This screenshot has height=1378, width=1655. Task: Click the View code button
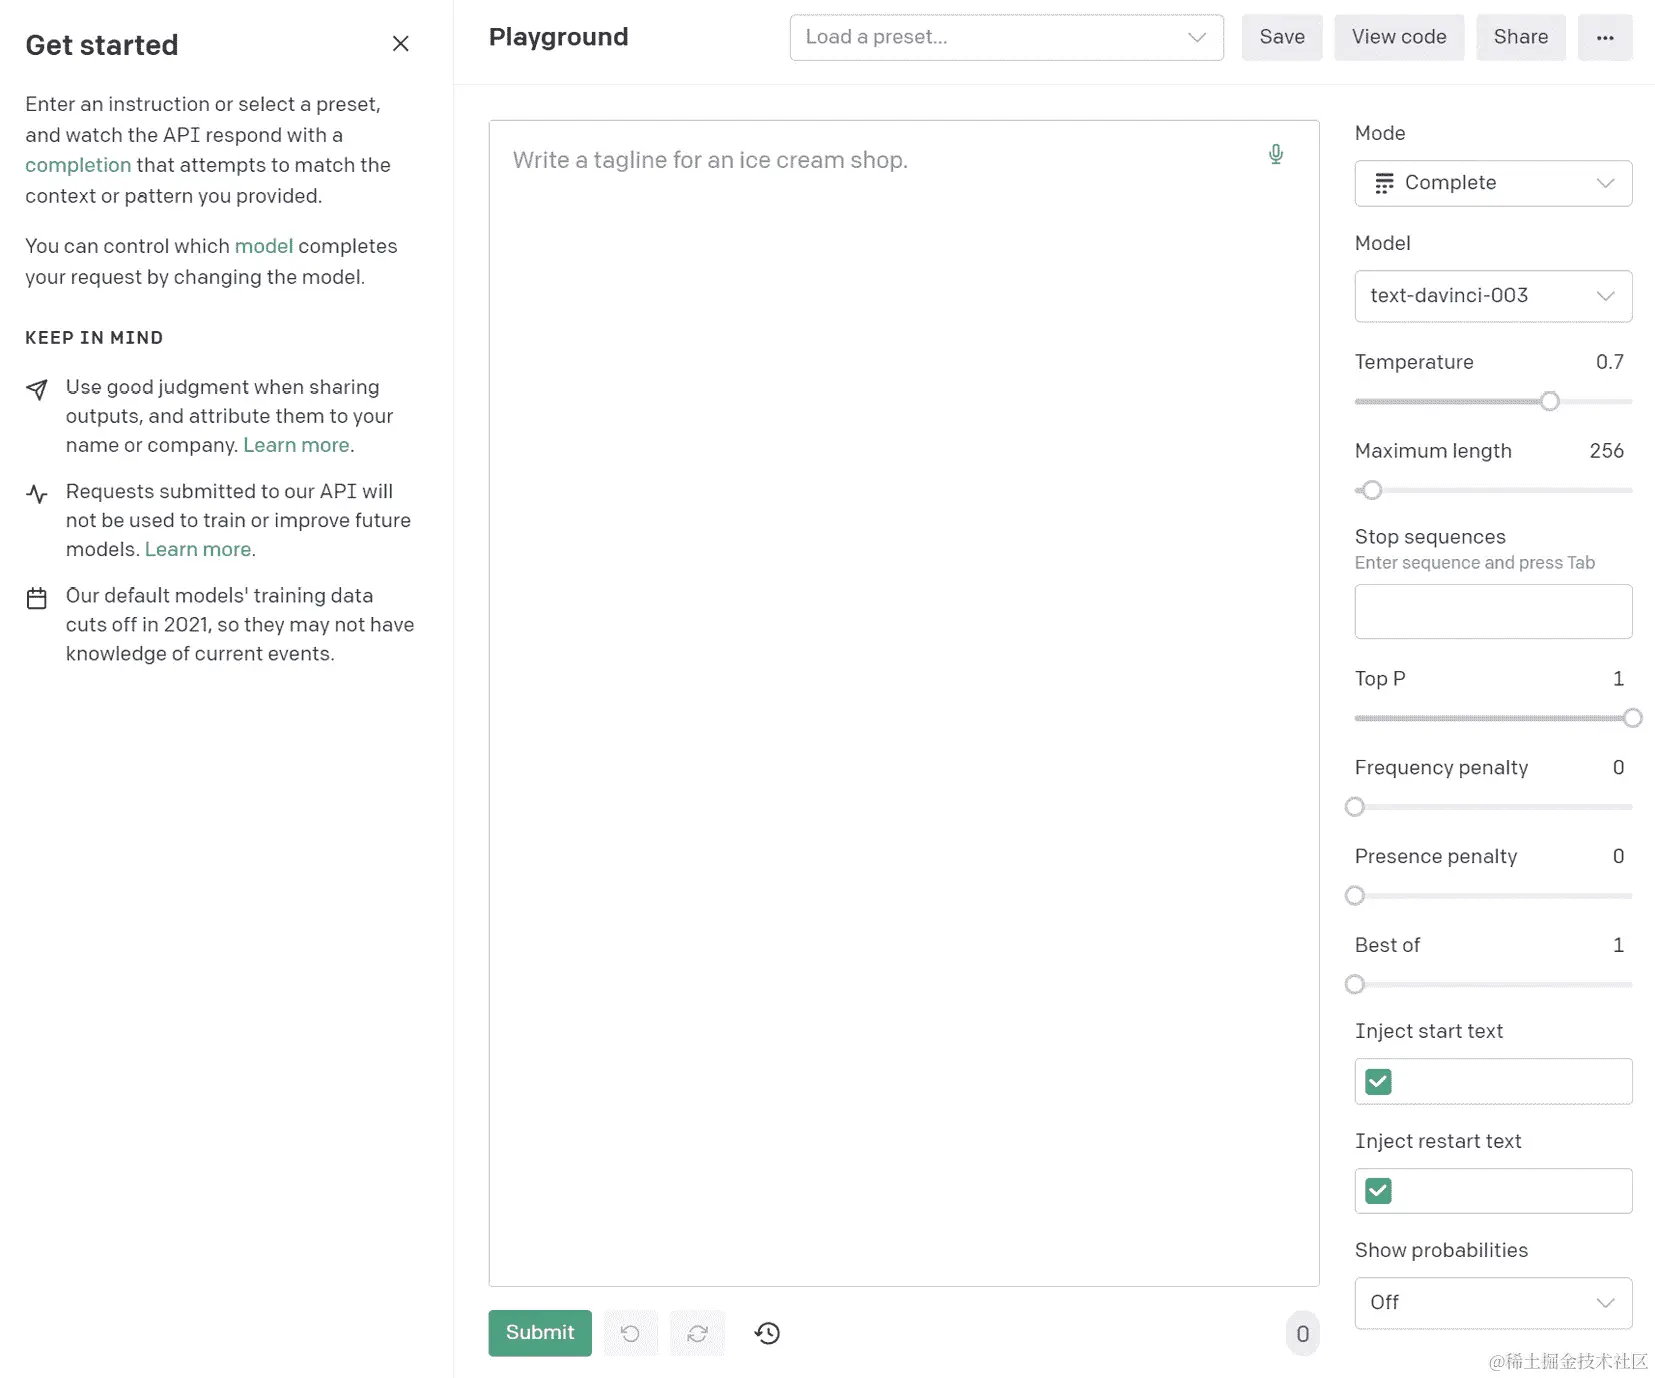(x=1398, y=37)
